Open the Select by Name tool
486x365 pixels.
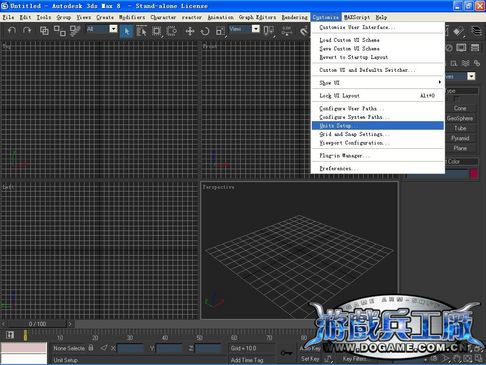(x=141, y=31)
